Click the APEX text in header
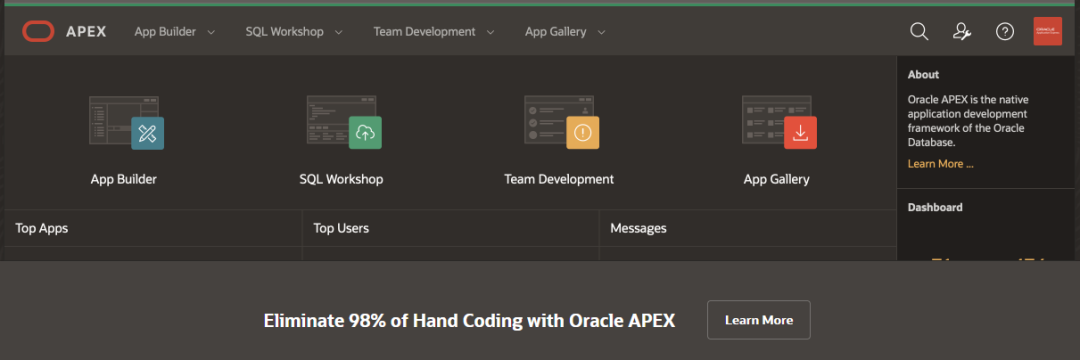This screenshot has width=1080, height=360. pyautogui.click(x=86, y=32)
